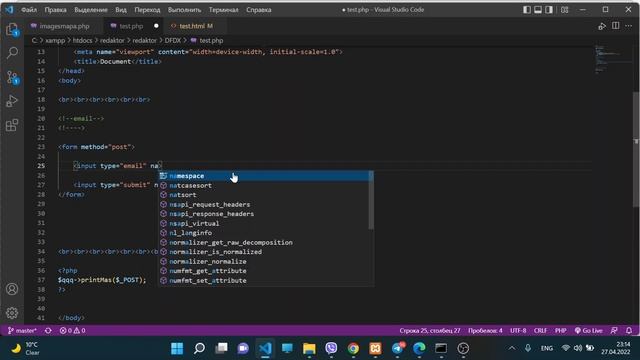
Task: Click Go Live in status bar
Action: coord(589,330)
